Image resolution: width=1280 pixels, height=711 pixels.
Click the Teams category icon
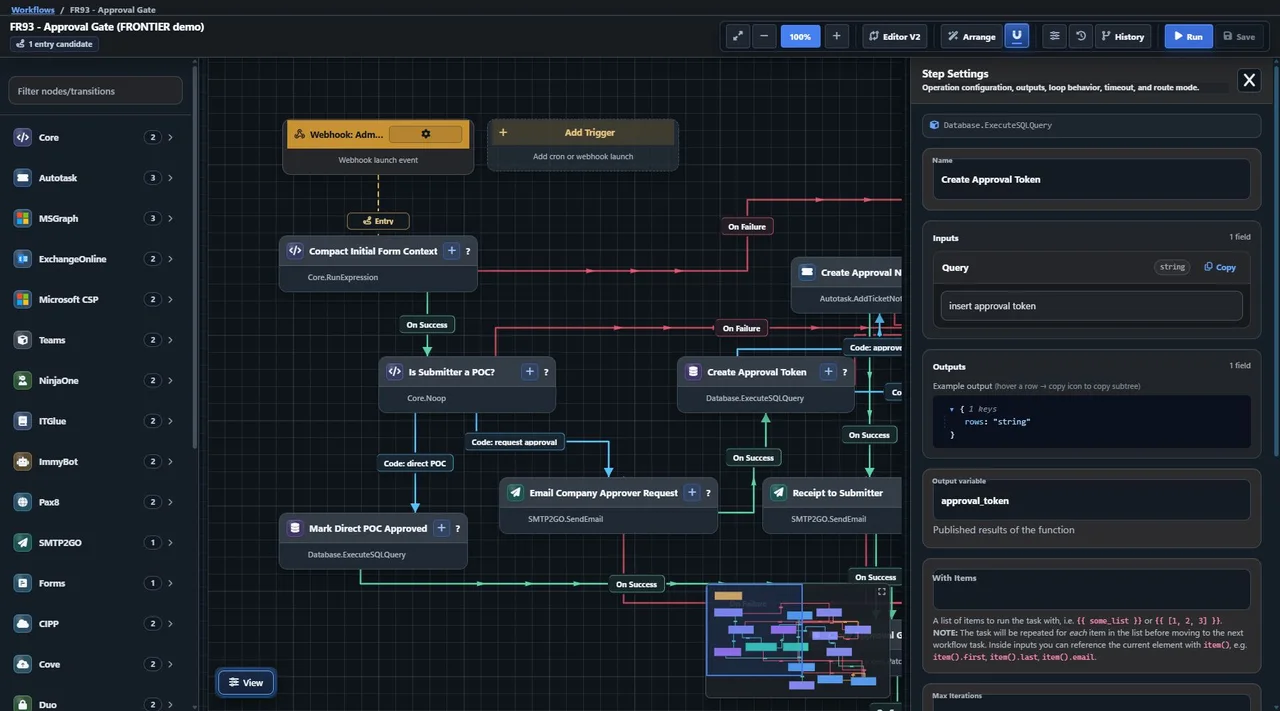pos(23,340)
